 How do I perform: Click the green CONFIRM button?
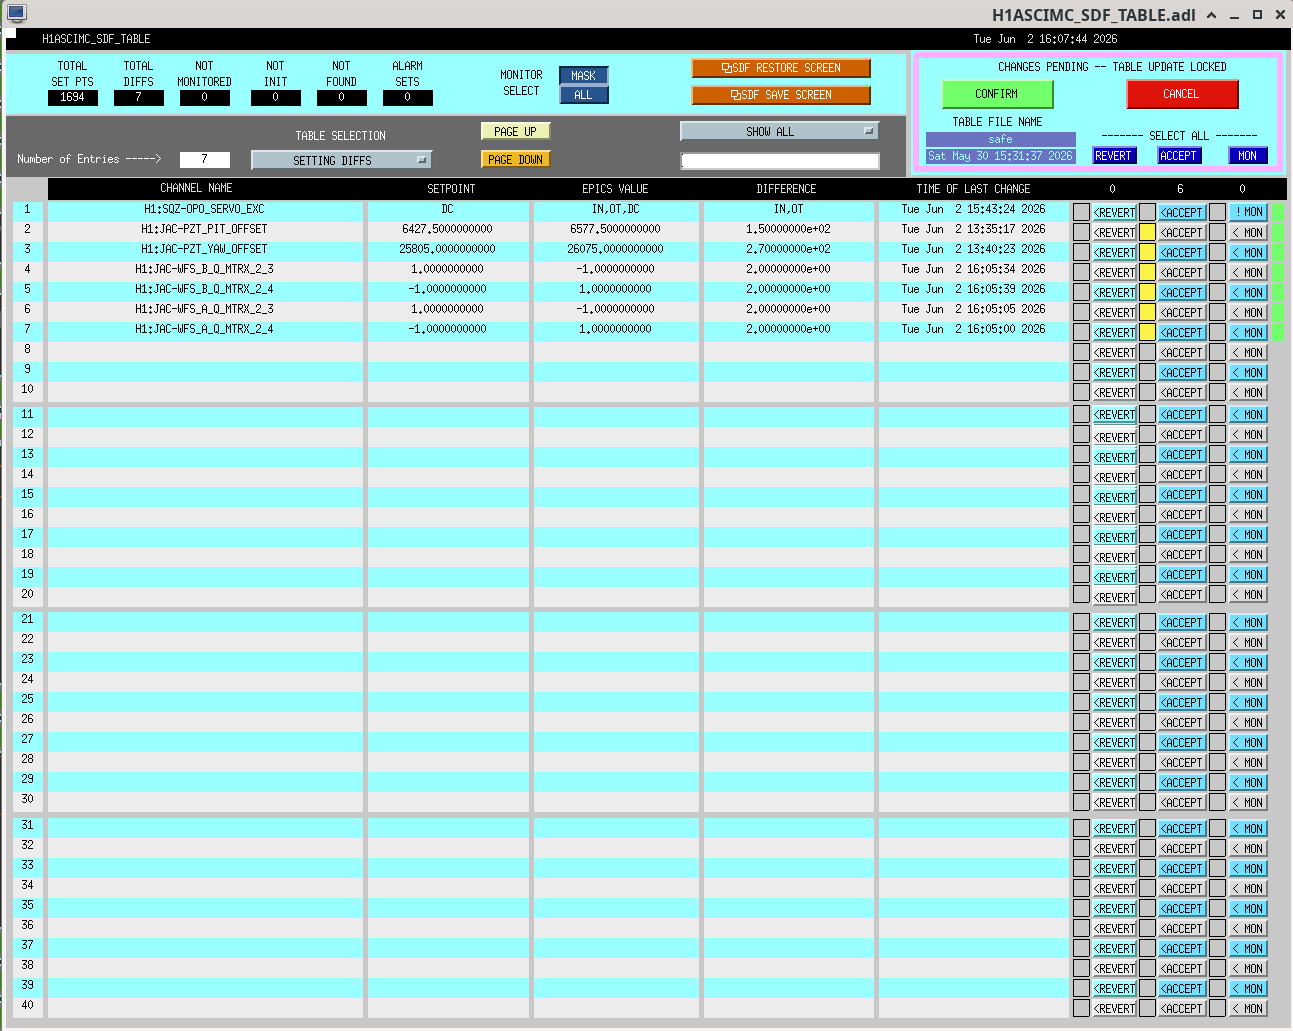coord(997,94)
